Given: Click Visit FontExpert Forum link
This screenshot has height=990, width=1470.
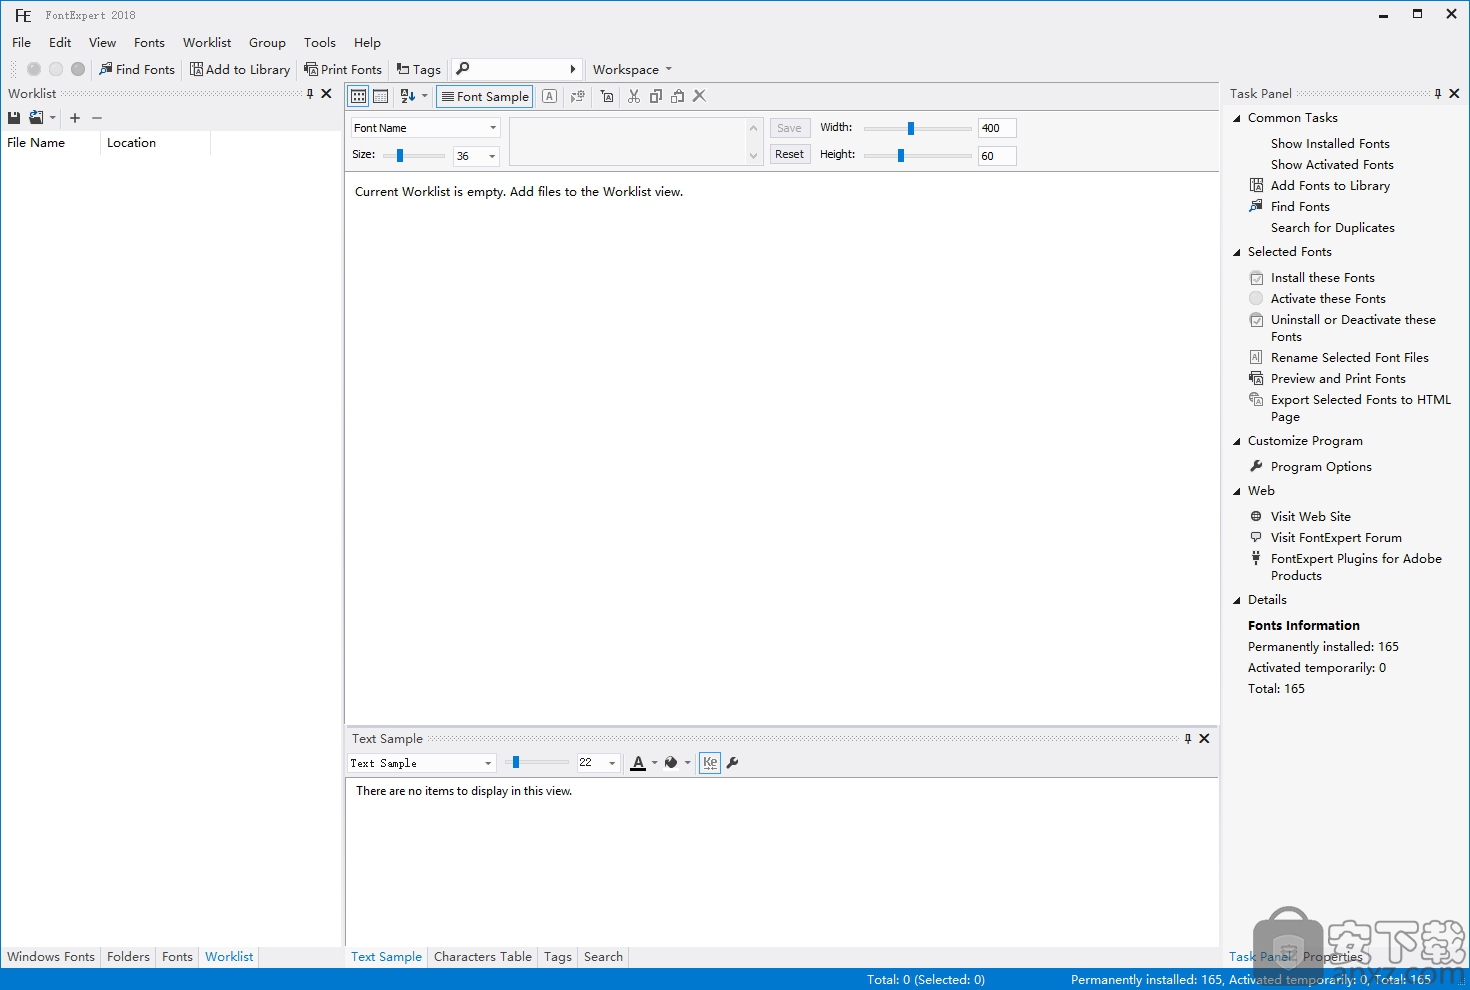Looking at the screenshot, I should (1336, 538).
